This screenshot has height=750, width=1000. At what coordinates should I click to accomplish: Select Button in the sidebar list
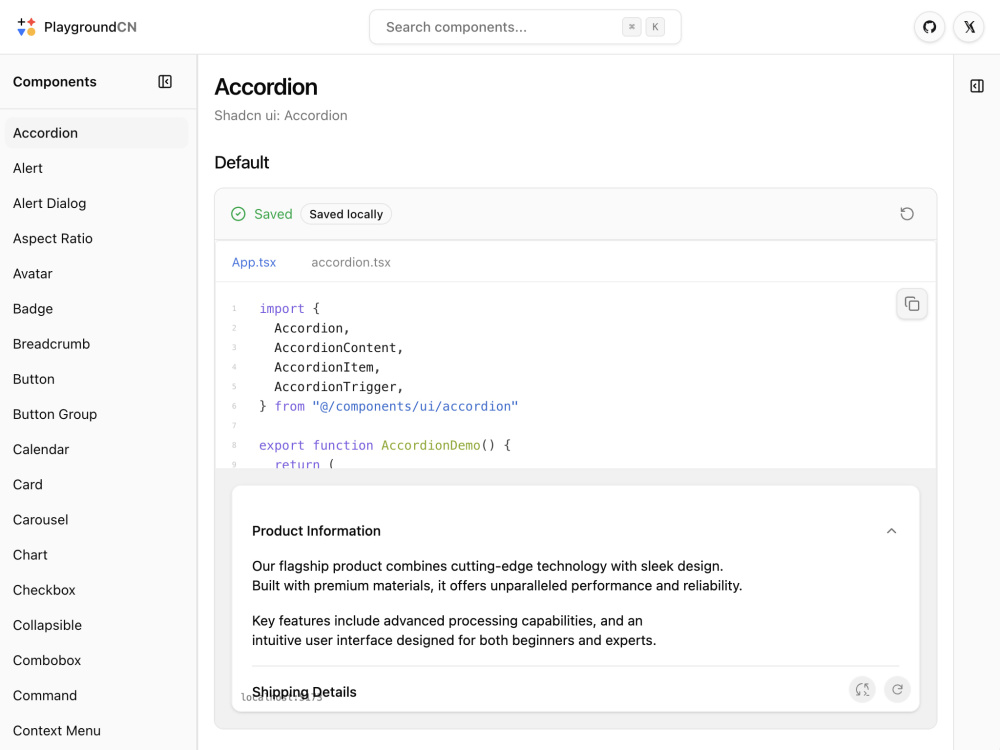point(96,379)
